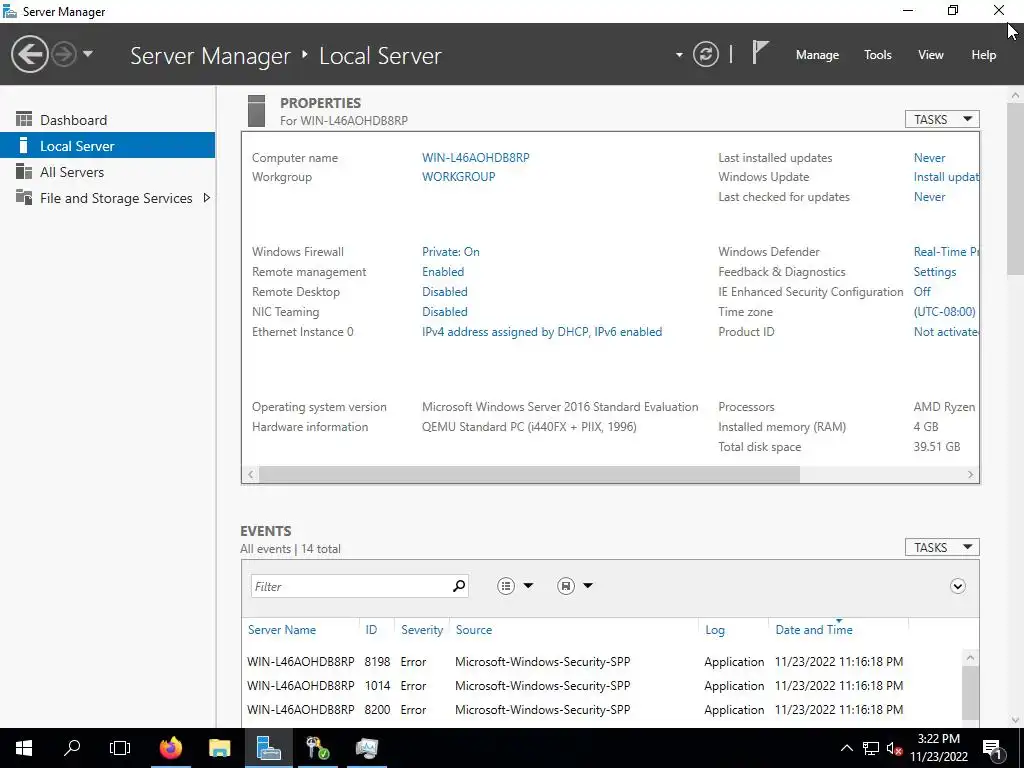
Task: Click the Events Filter input field
Action: (x=351, y=586)
